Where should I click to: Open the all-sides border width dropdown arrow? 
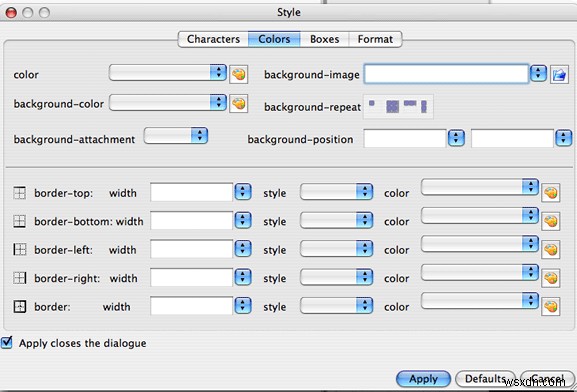[x=243, y=306]
